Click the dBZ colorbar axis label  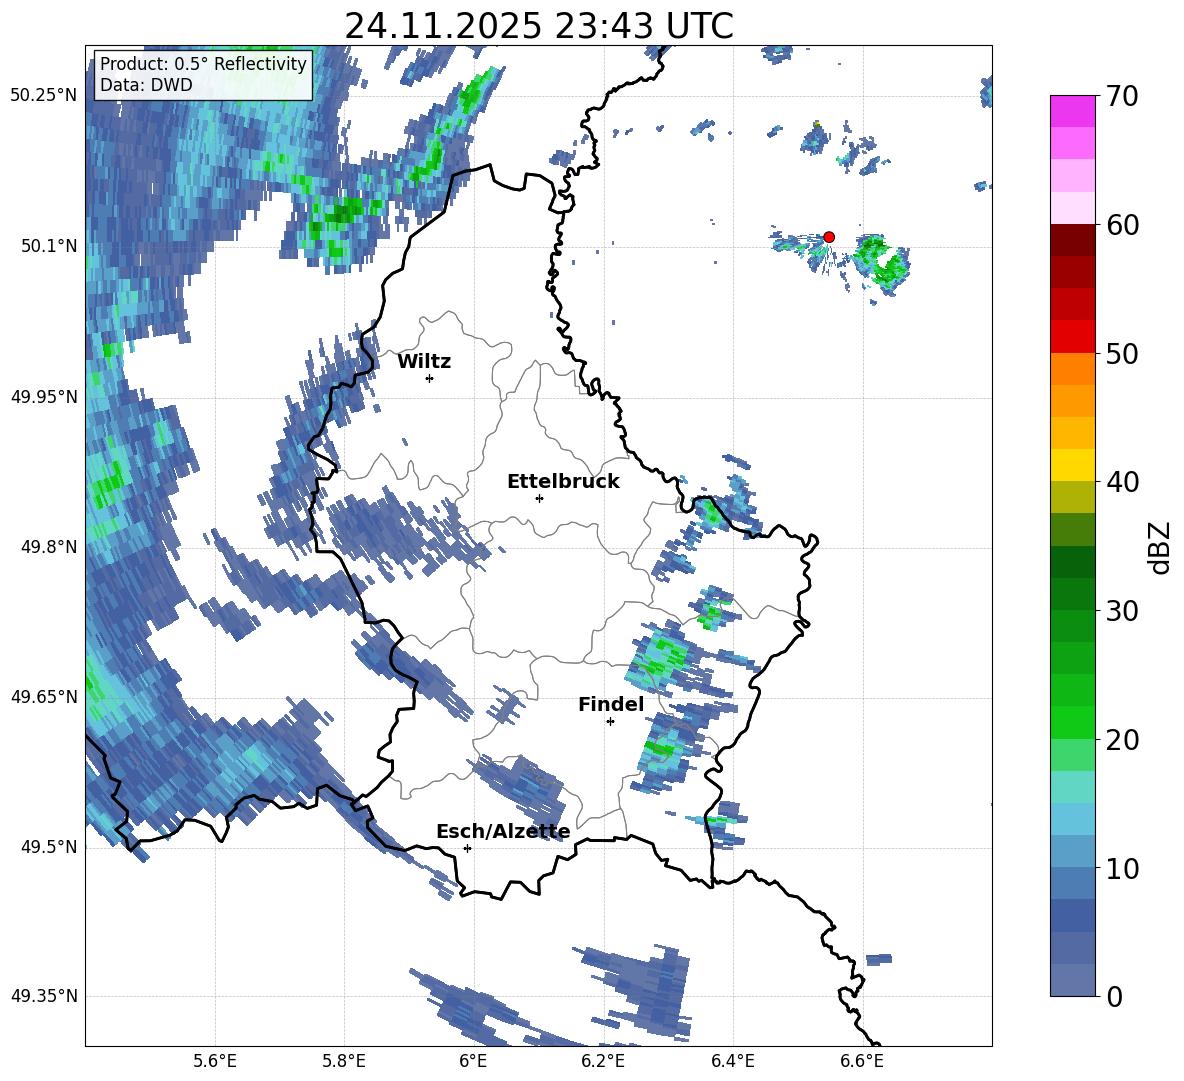tap(1161, 548)
